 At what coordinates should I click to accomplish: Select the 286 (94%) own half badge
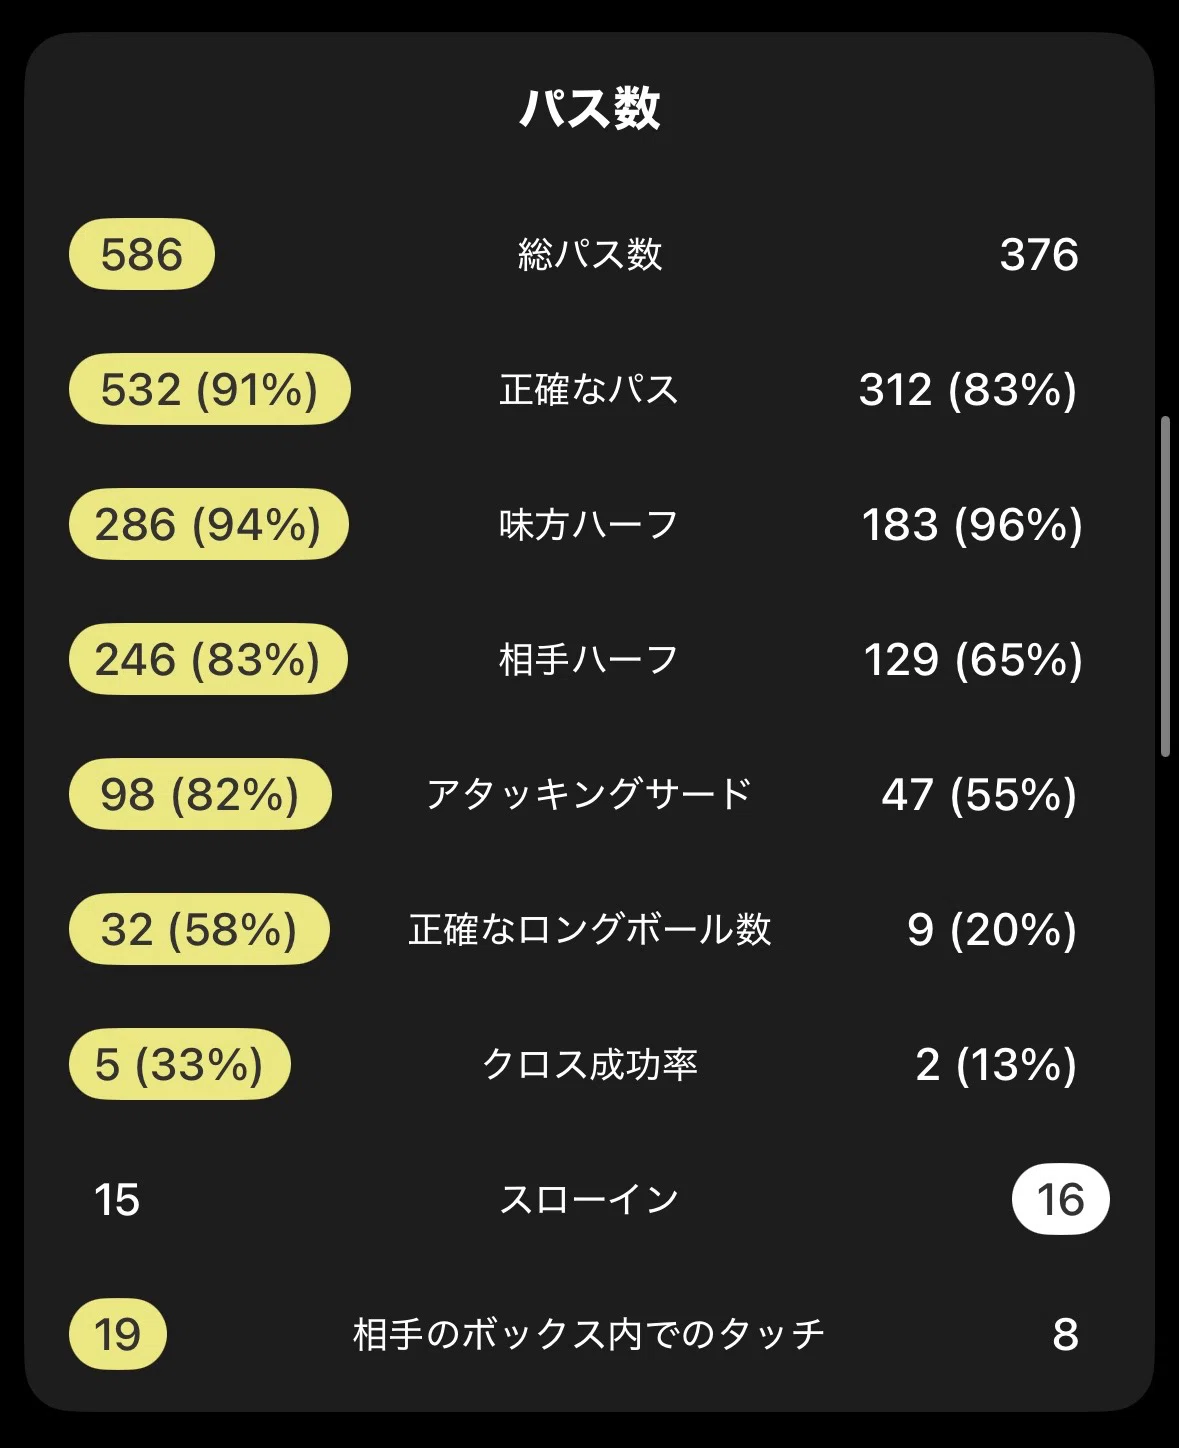209,524
